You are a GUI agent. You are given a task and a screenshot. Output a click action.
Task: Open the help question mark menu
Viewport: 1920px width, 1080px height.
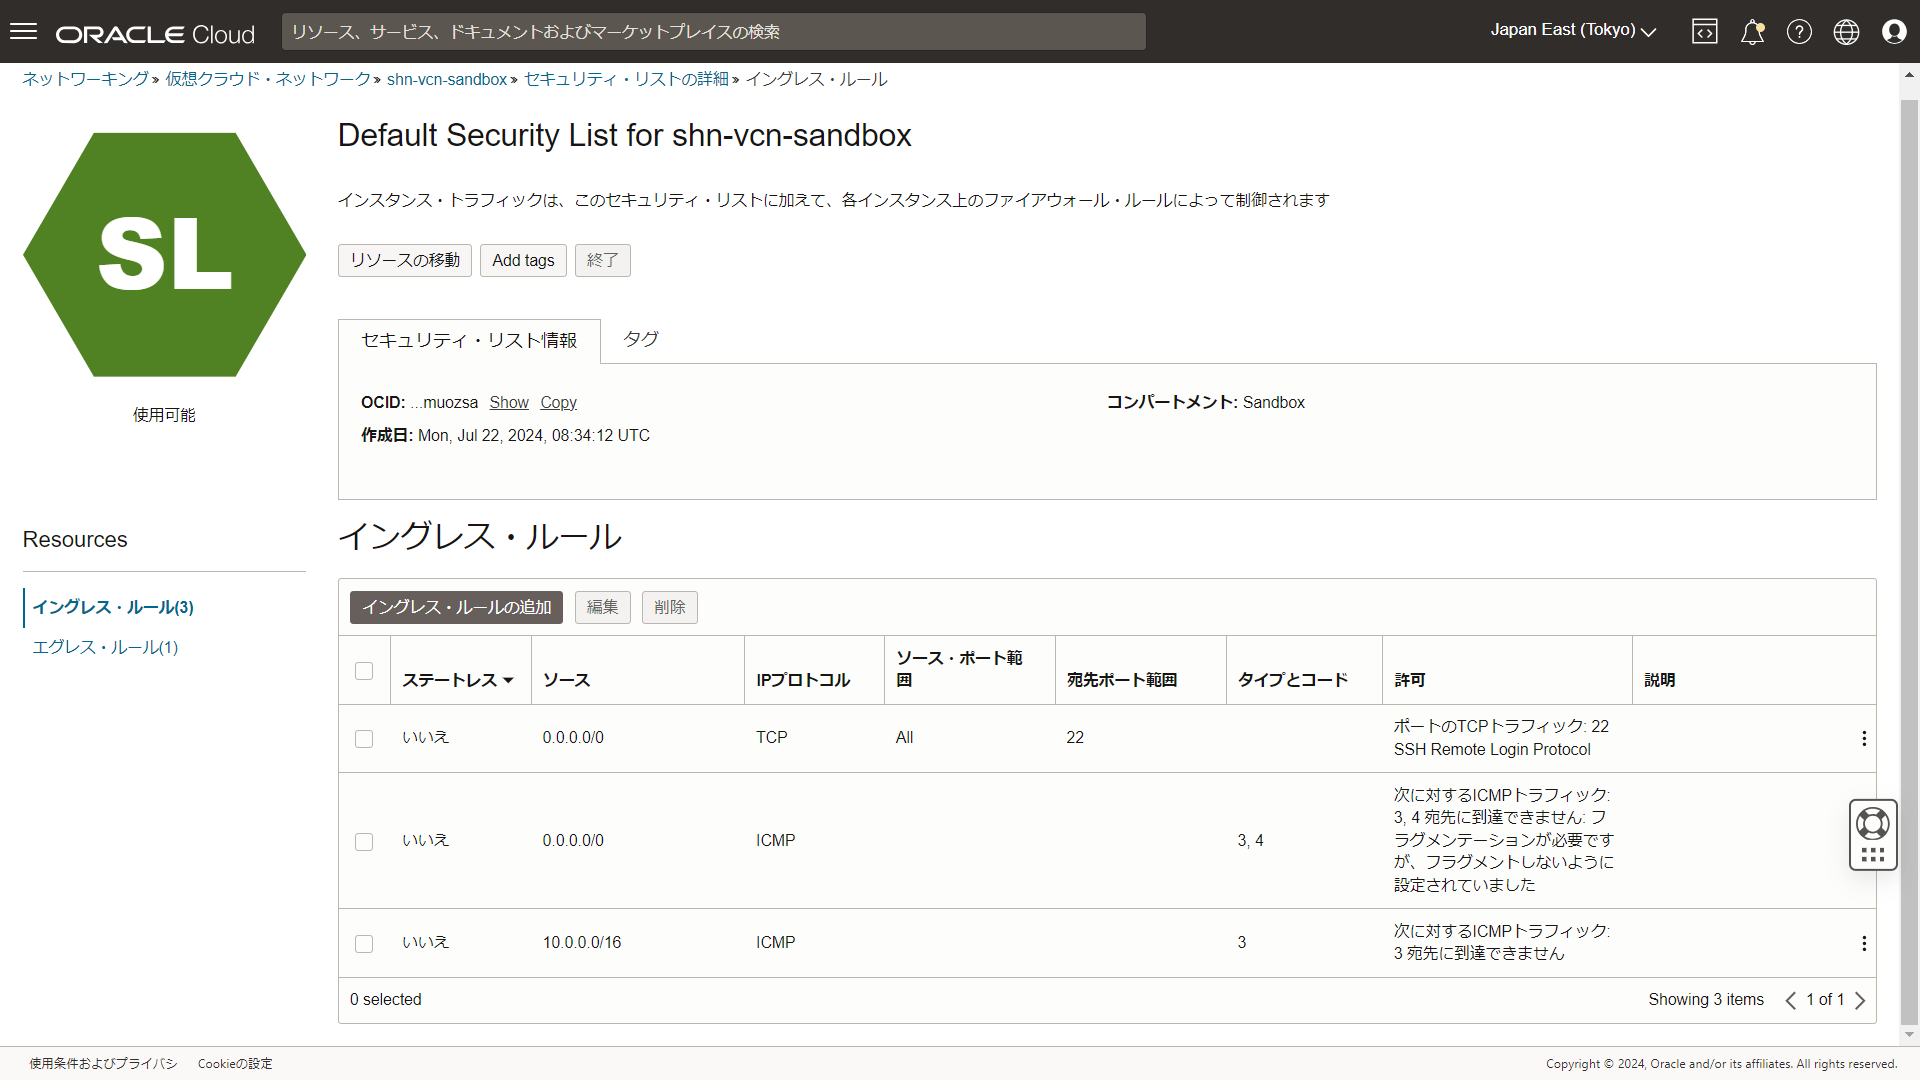[x=1799, y=32]
